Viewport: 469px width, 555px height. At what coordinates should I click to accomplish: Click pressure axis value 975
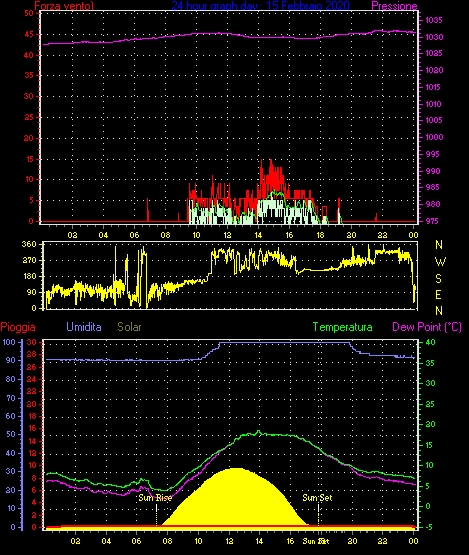(433, 221)
